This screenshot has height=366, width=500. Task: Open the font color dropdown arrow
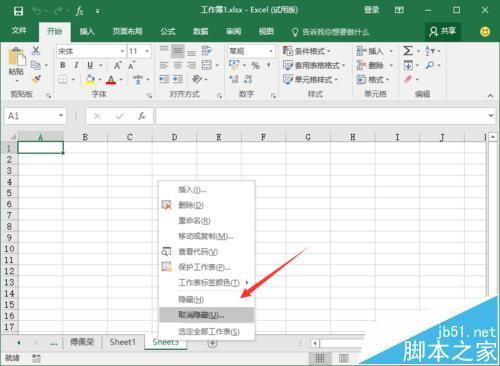click(121, 80)
